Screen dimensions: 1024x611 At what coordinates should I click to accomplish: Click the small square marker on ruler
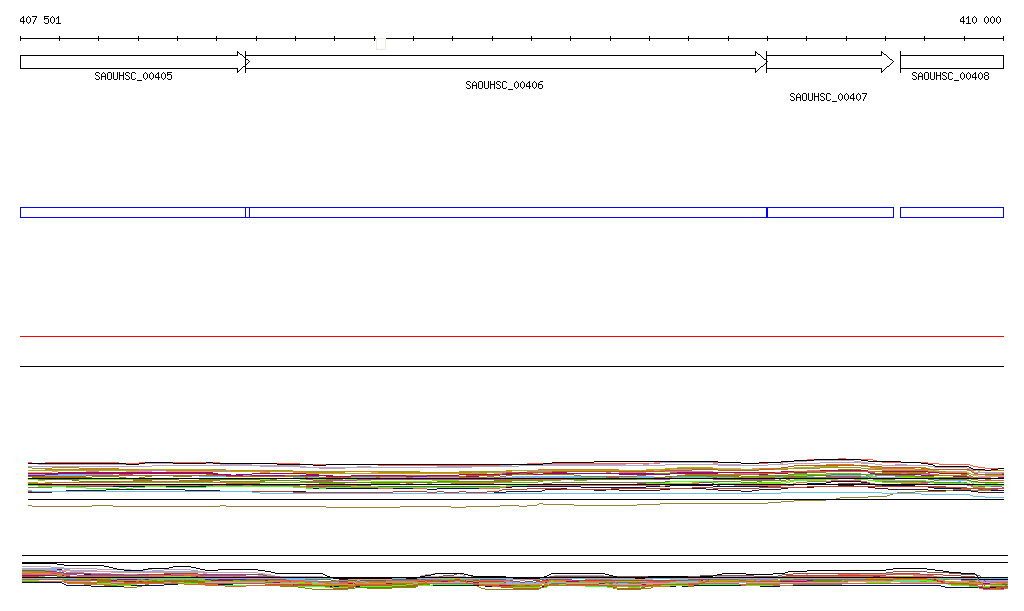pyautogui.click(x=380, y=43)
